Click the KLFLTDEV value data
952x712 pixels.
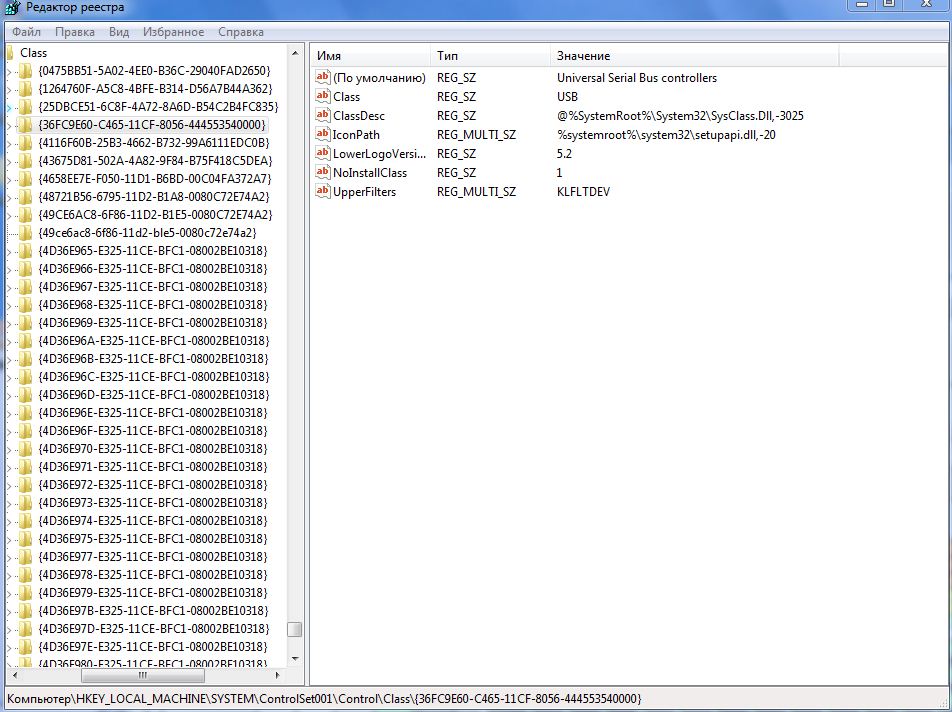583,192
